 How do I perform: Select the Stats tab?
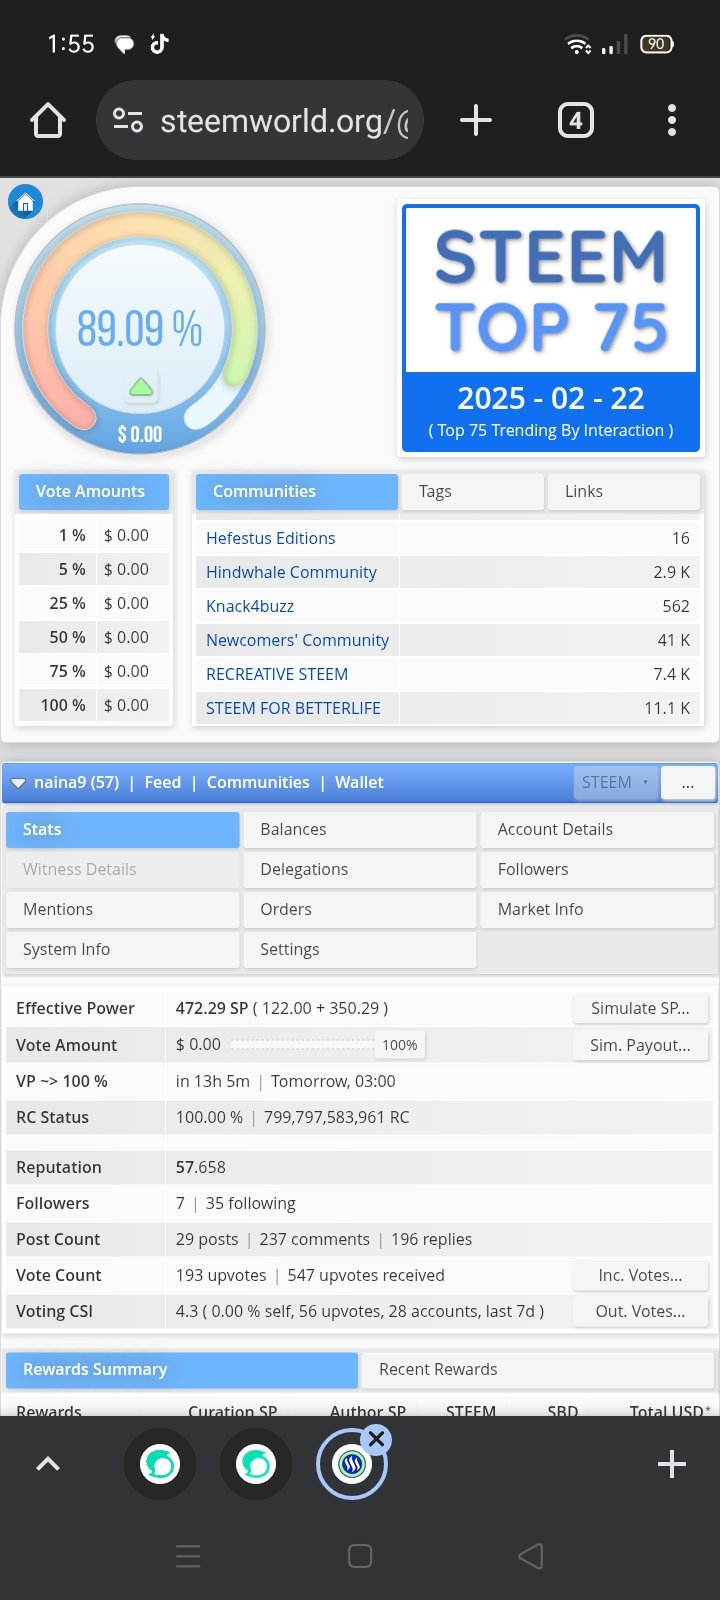tap(123, 829)
